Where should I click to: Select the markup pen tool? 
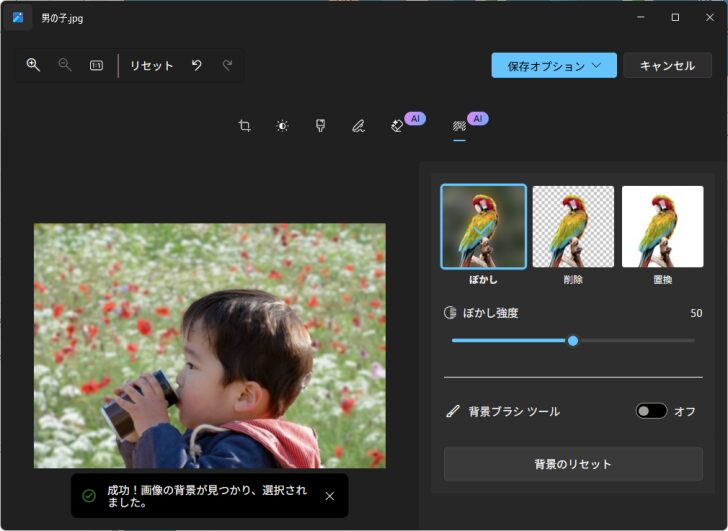pos(358,126)
